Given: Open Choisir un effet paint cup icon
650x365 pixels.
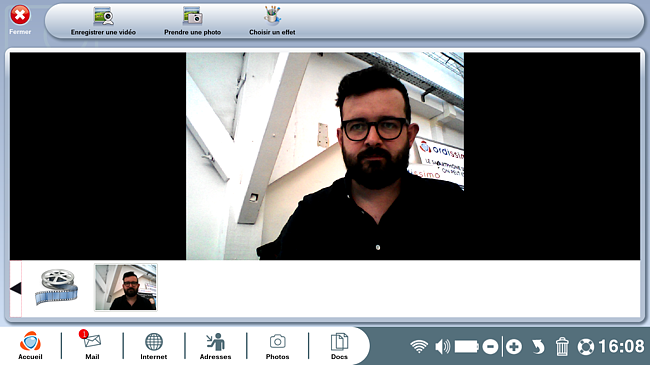Looking at the screenshot, I should coord(272,16).
